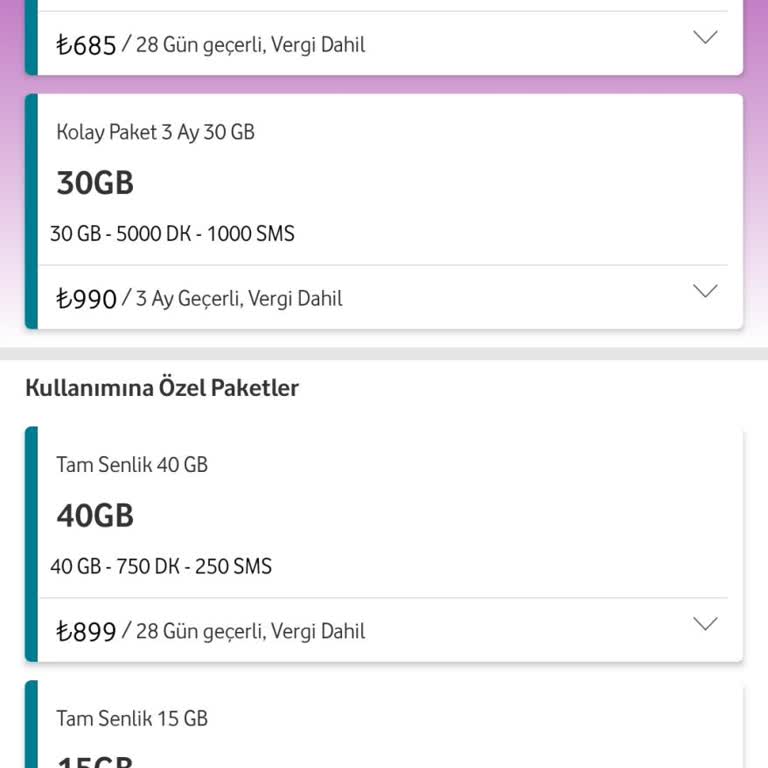The image size is (768, 768).
Task: Expand the ₺685 package details chevron
Action: pyautogui.click(x=705, y=38)
